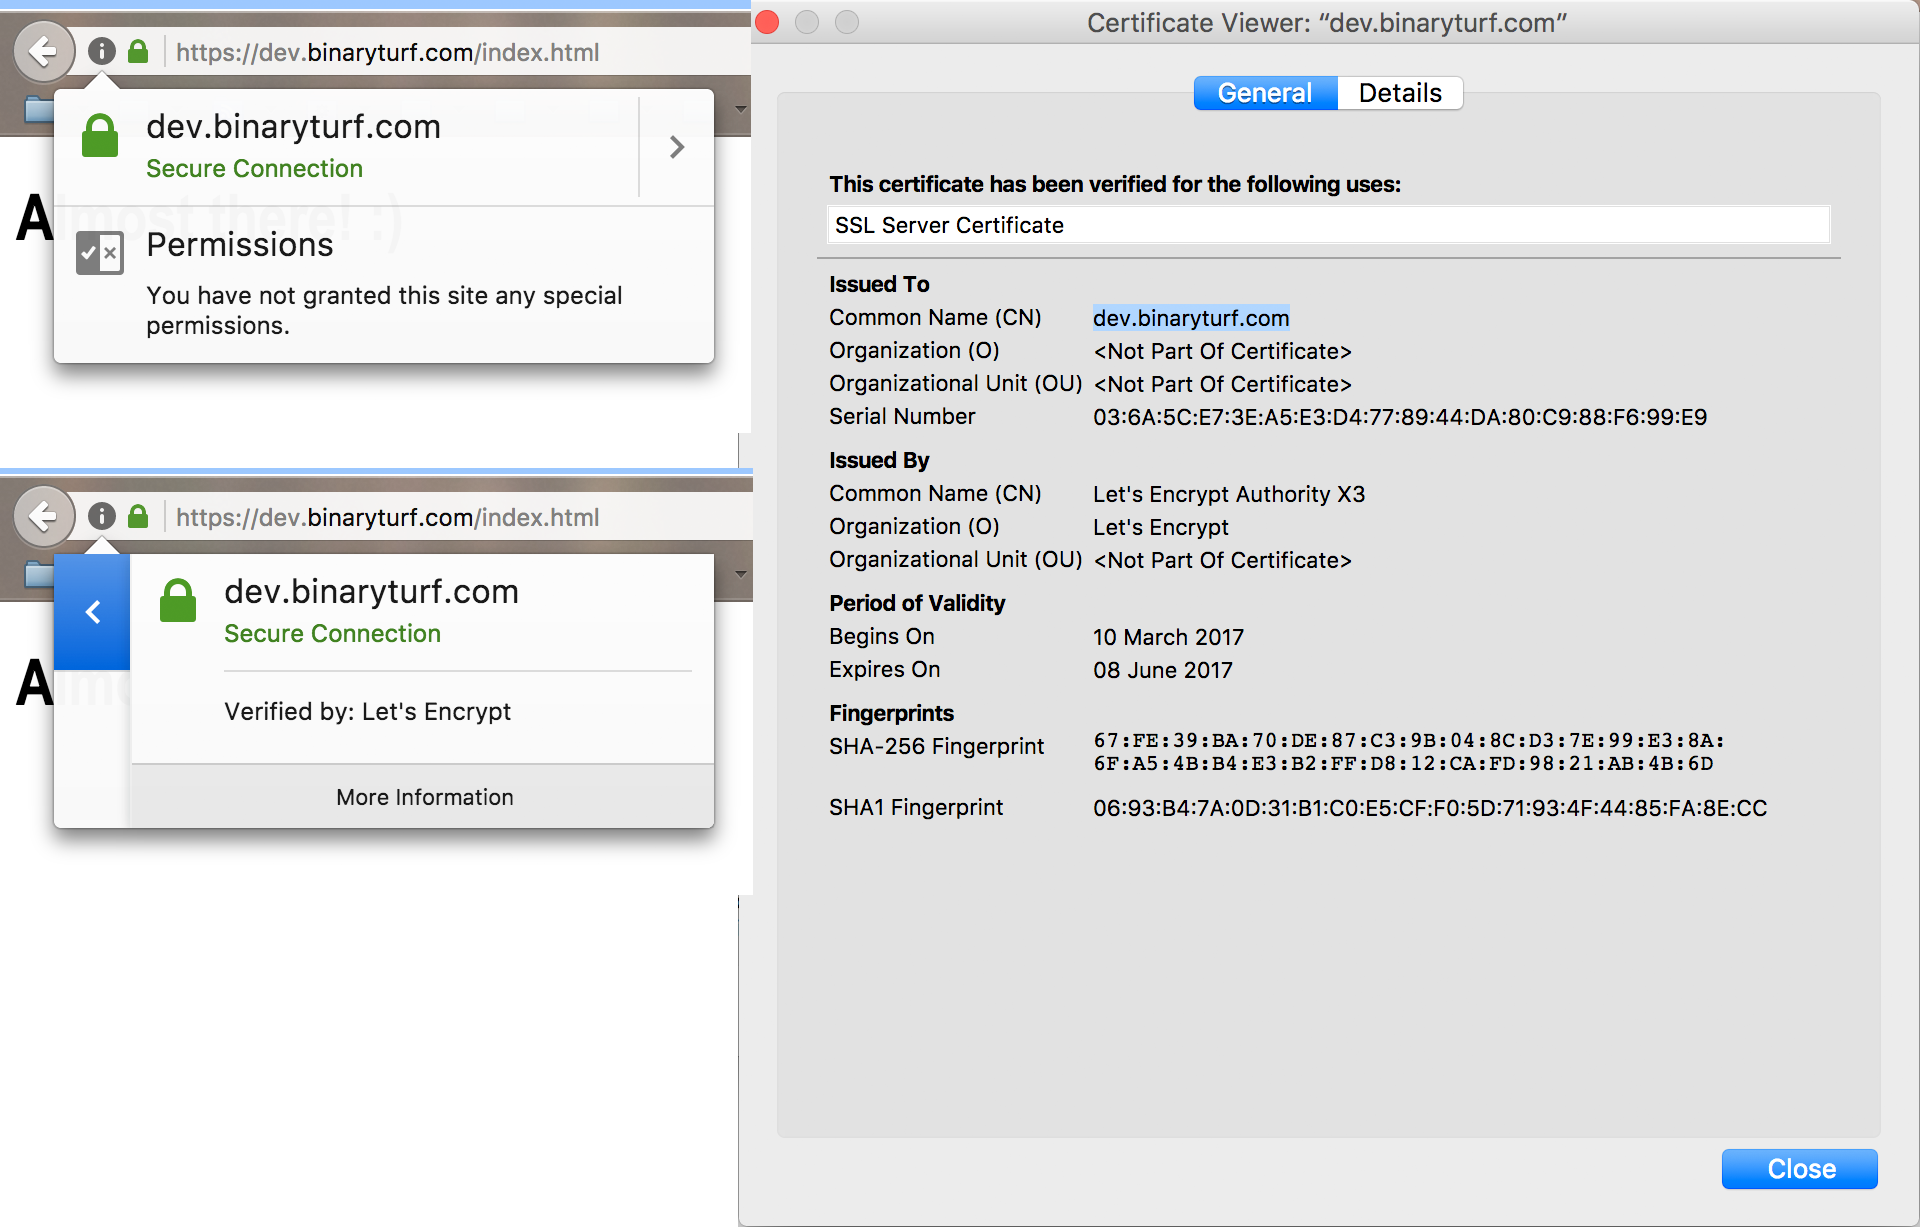Image resolution: width=1920 pixels, height=1227 pixels.
Task: Switch to the General tab
Action: click(1265, 93)
